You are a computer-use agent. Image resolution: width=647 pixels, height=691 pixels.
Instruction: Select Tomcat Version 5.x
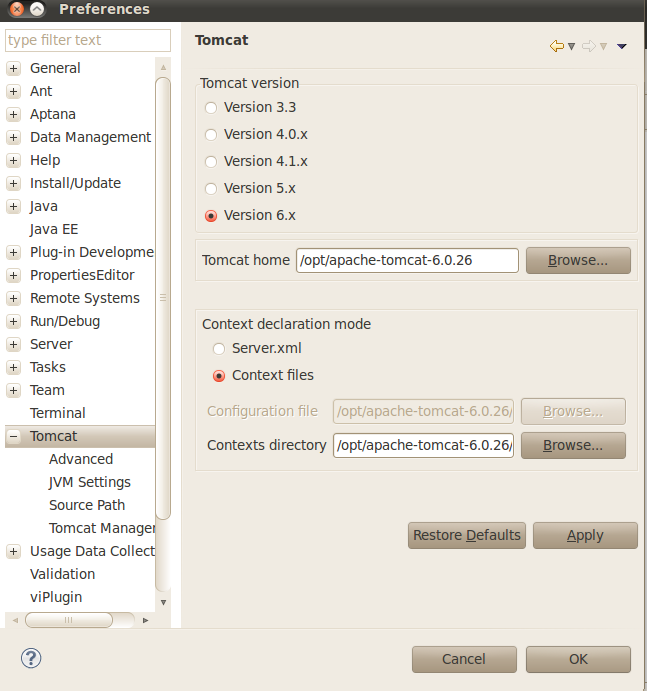click(211, 189)
